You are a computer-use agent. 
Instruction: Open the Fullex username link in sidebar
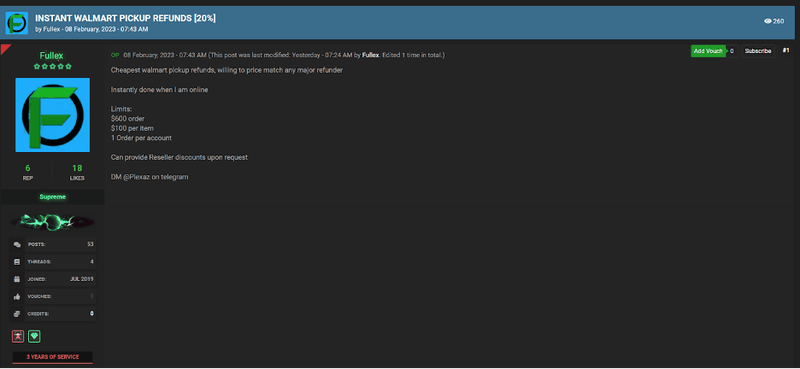52,56
